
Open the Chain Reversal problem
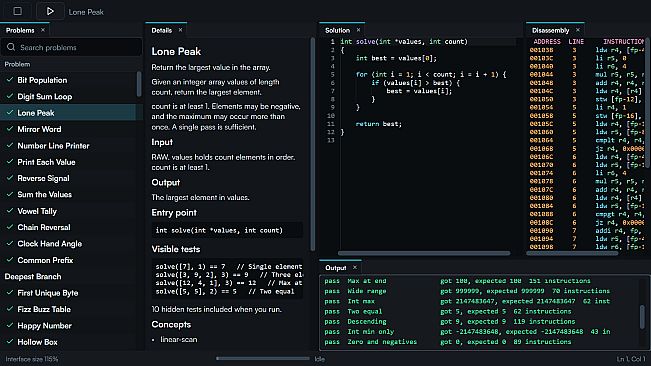[x=69, y=227]
